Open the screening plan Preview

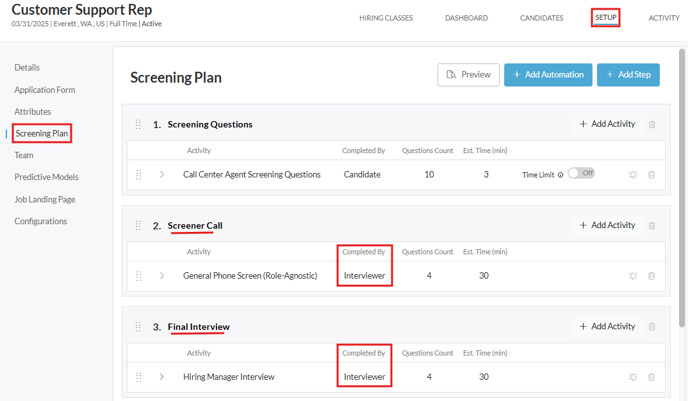(x=468, y=75)
